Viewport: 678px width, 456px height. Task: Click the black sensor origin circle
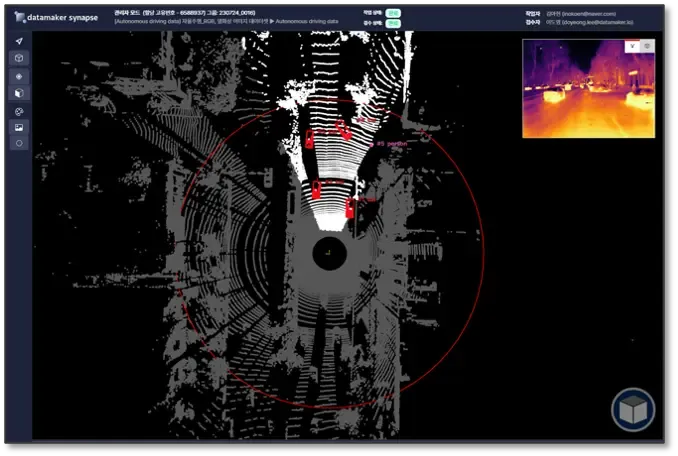(328, 253)
